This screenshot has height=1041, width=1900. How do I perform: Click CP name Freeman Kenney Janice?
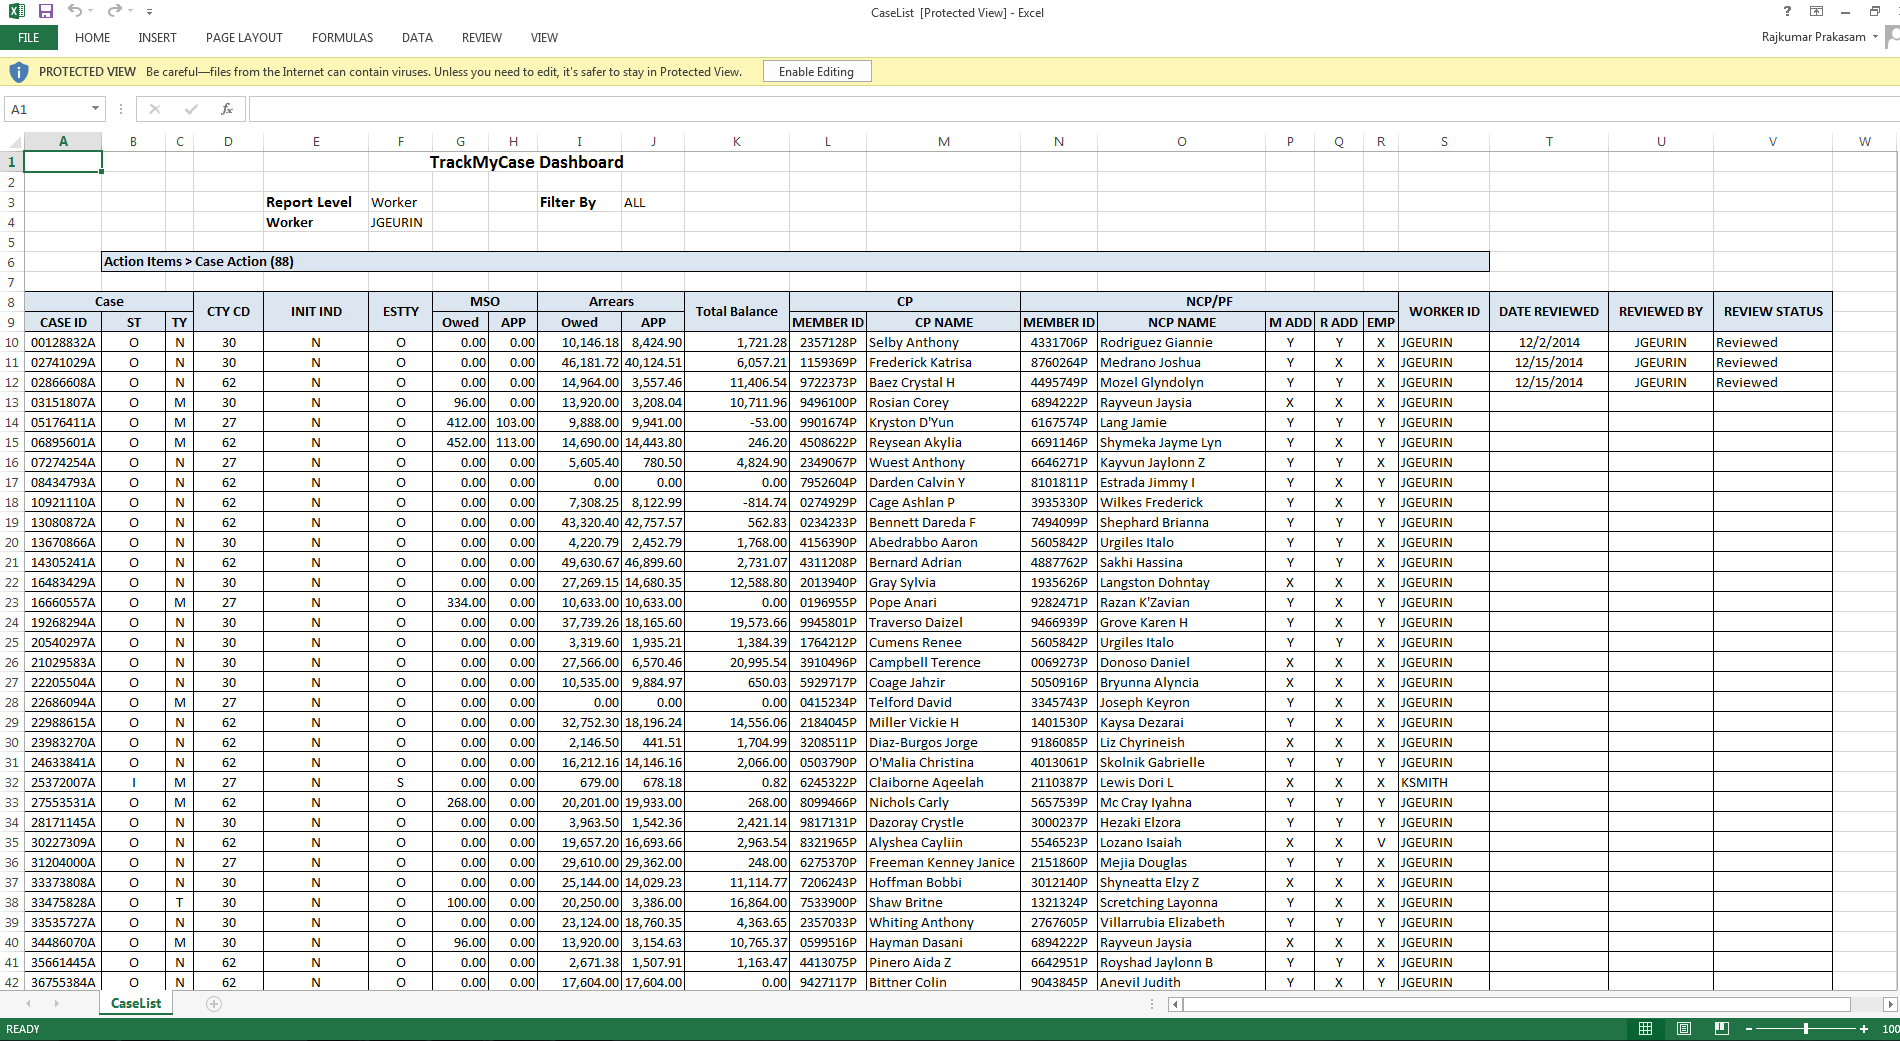[x=941, y=862]
